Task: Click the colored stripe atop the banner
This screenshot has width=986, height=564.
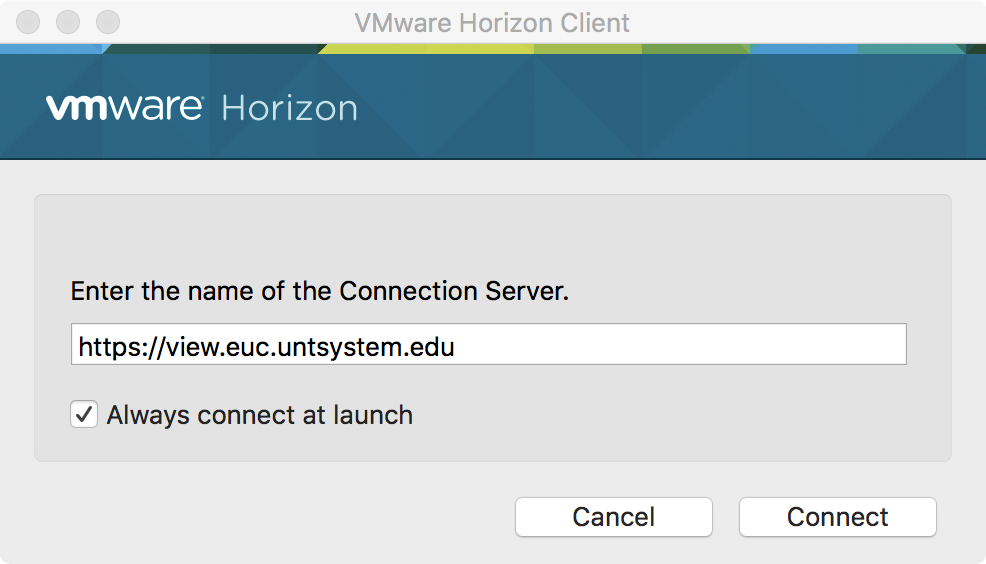Action: [x=500, y=48]
